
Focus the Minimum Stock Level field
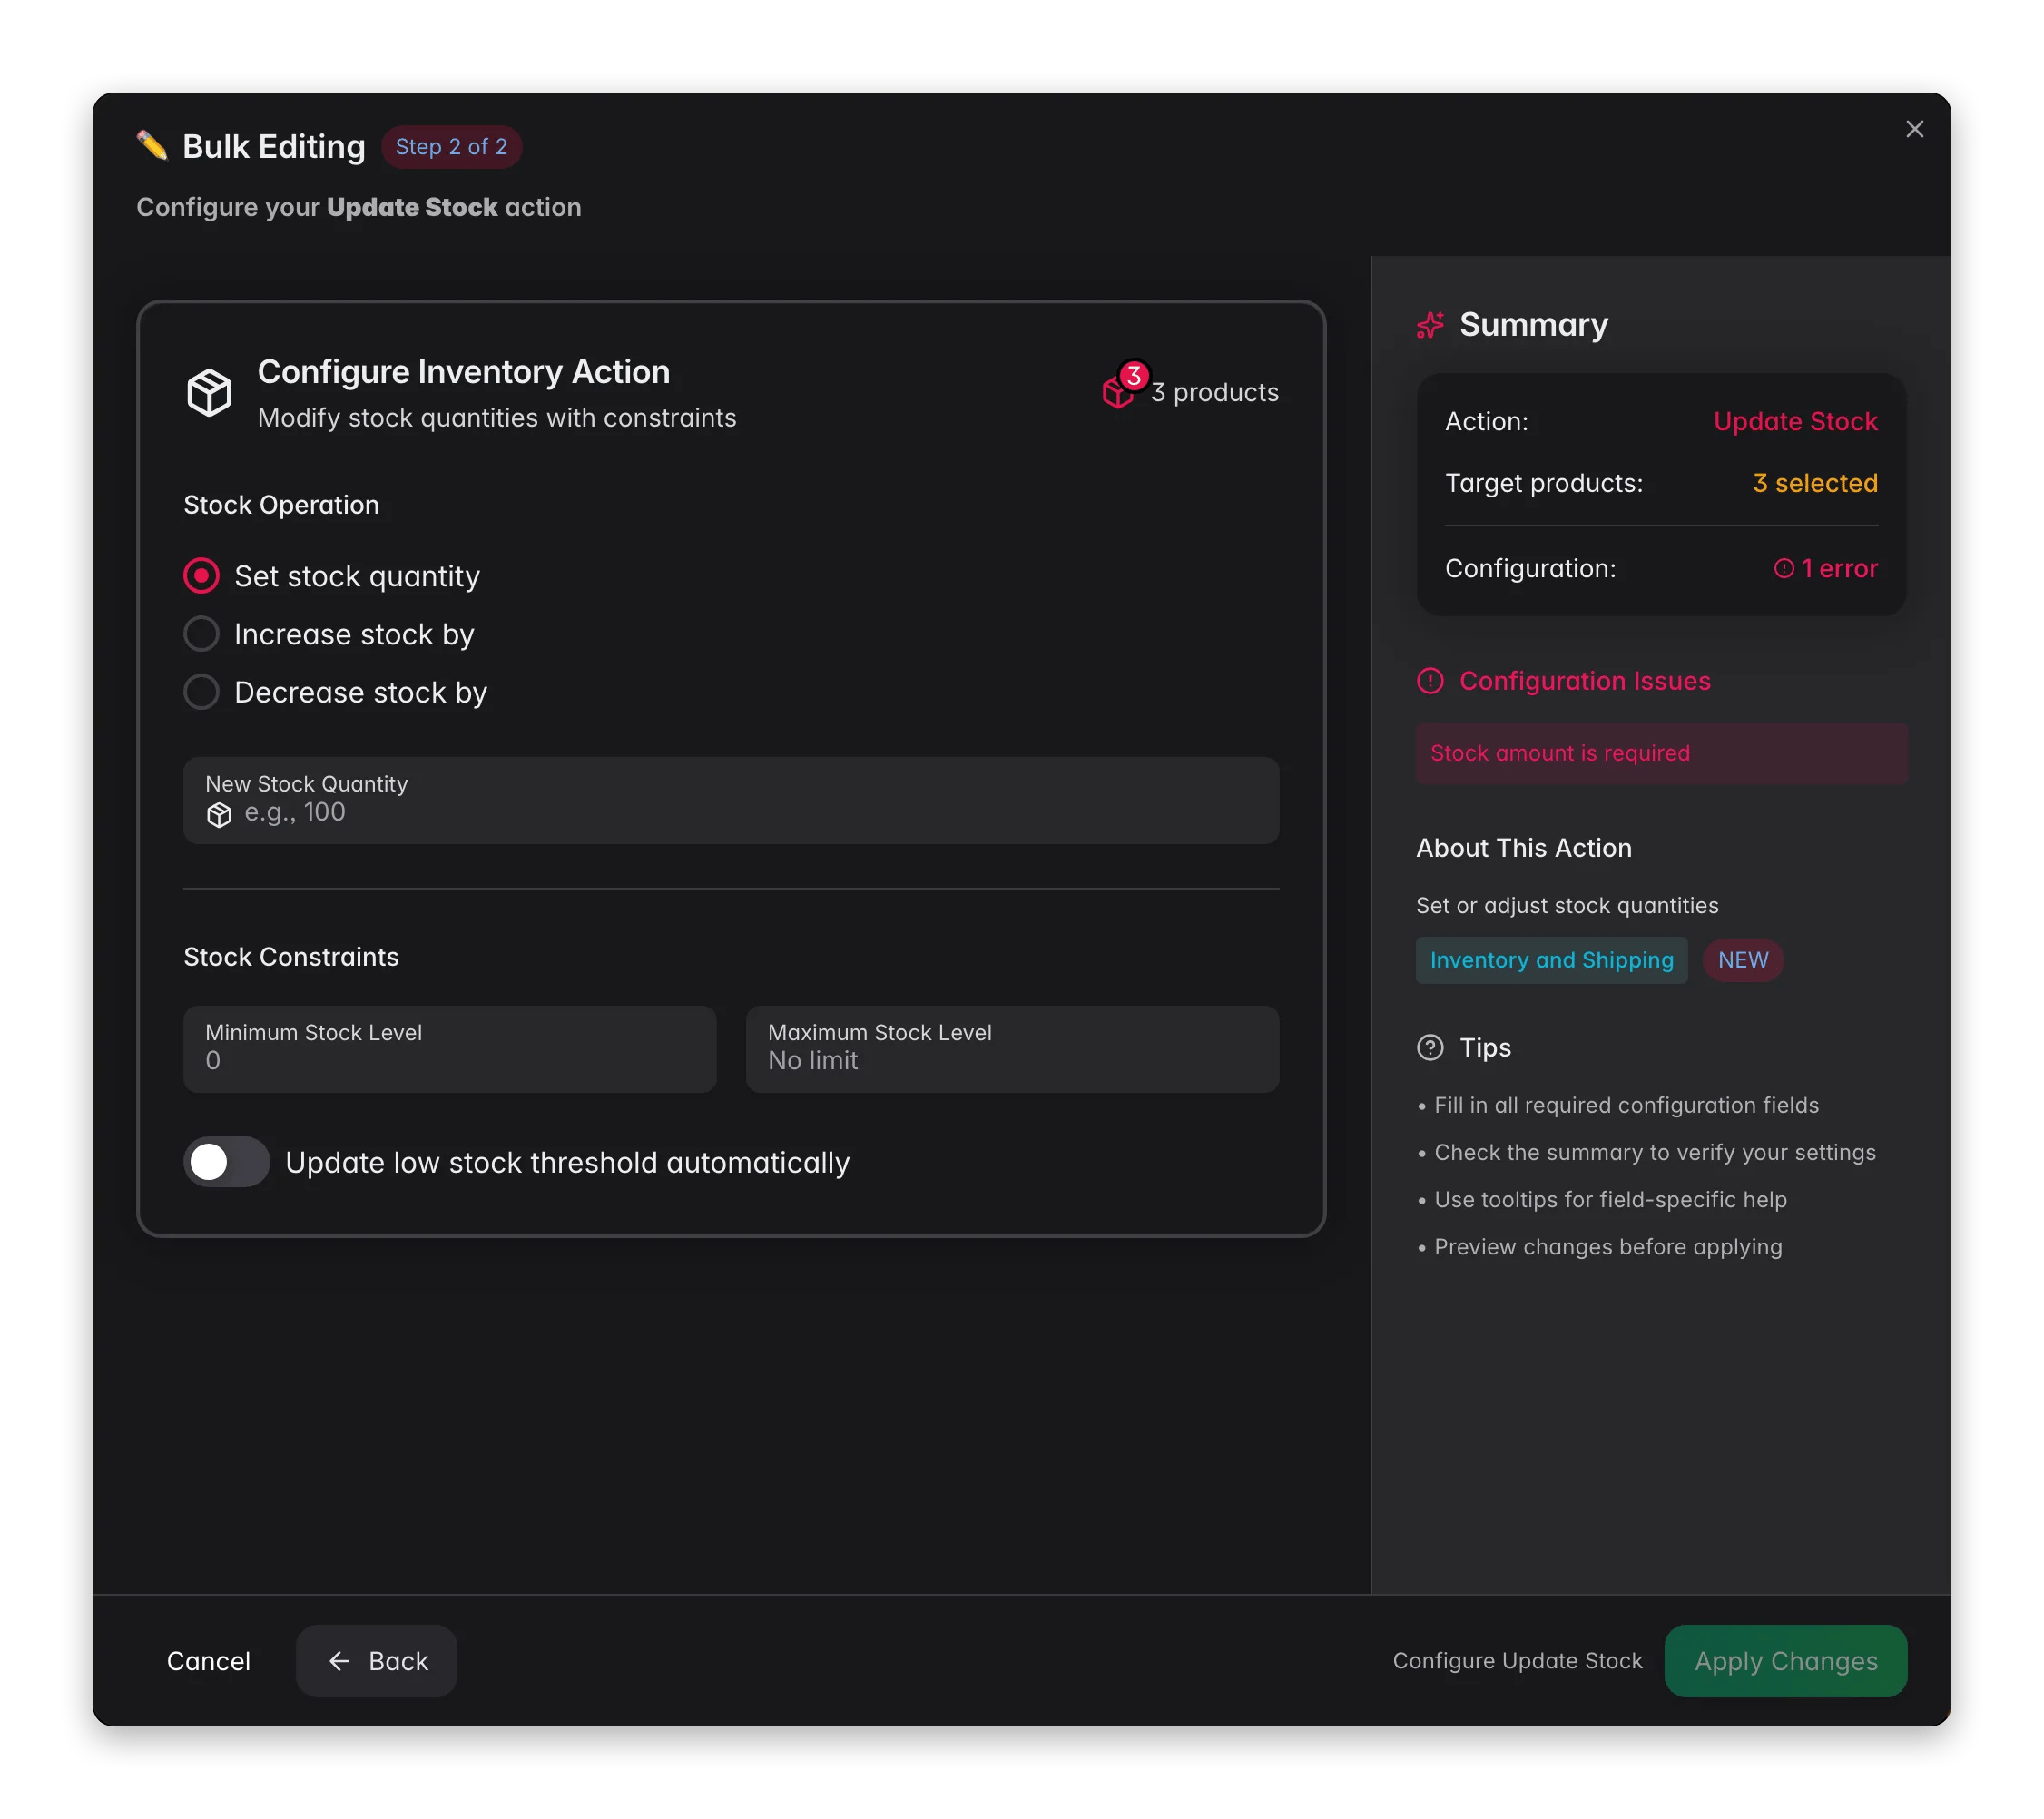(450, 1049)
